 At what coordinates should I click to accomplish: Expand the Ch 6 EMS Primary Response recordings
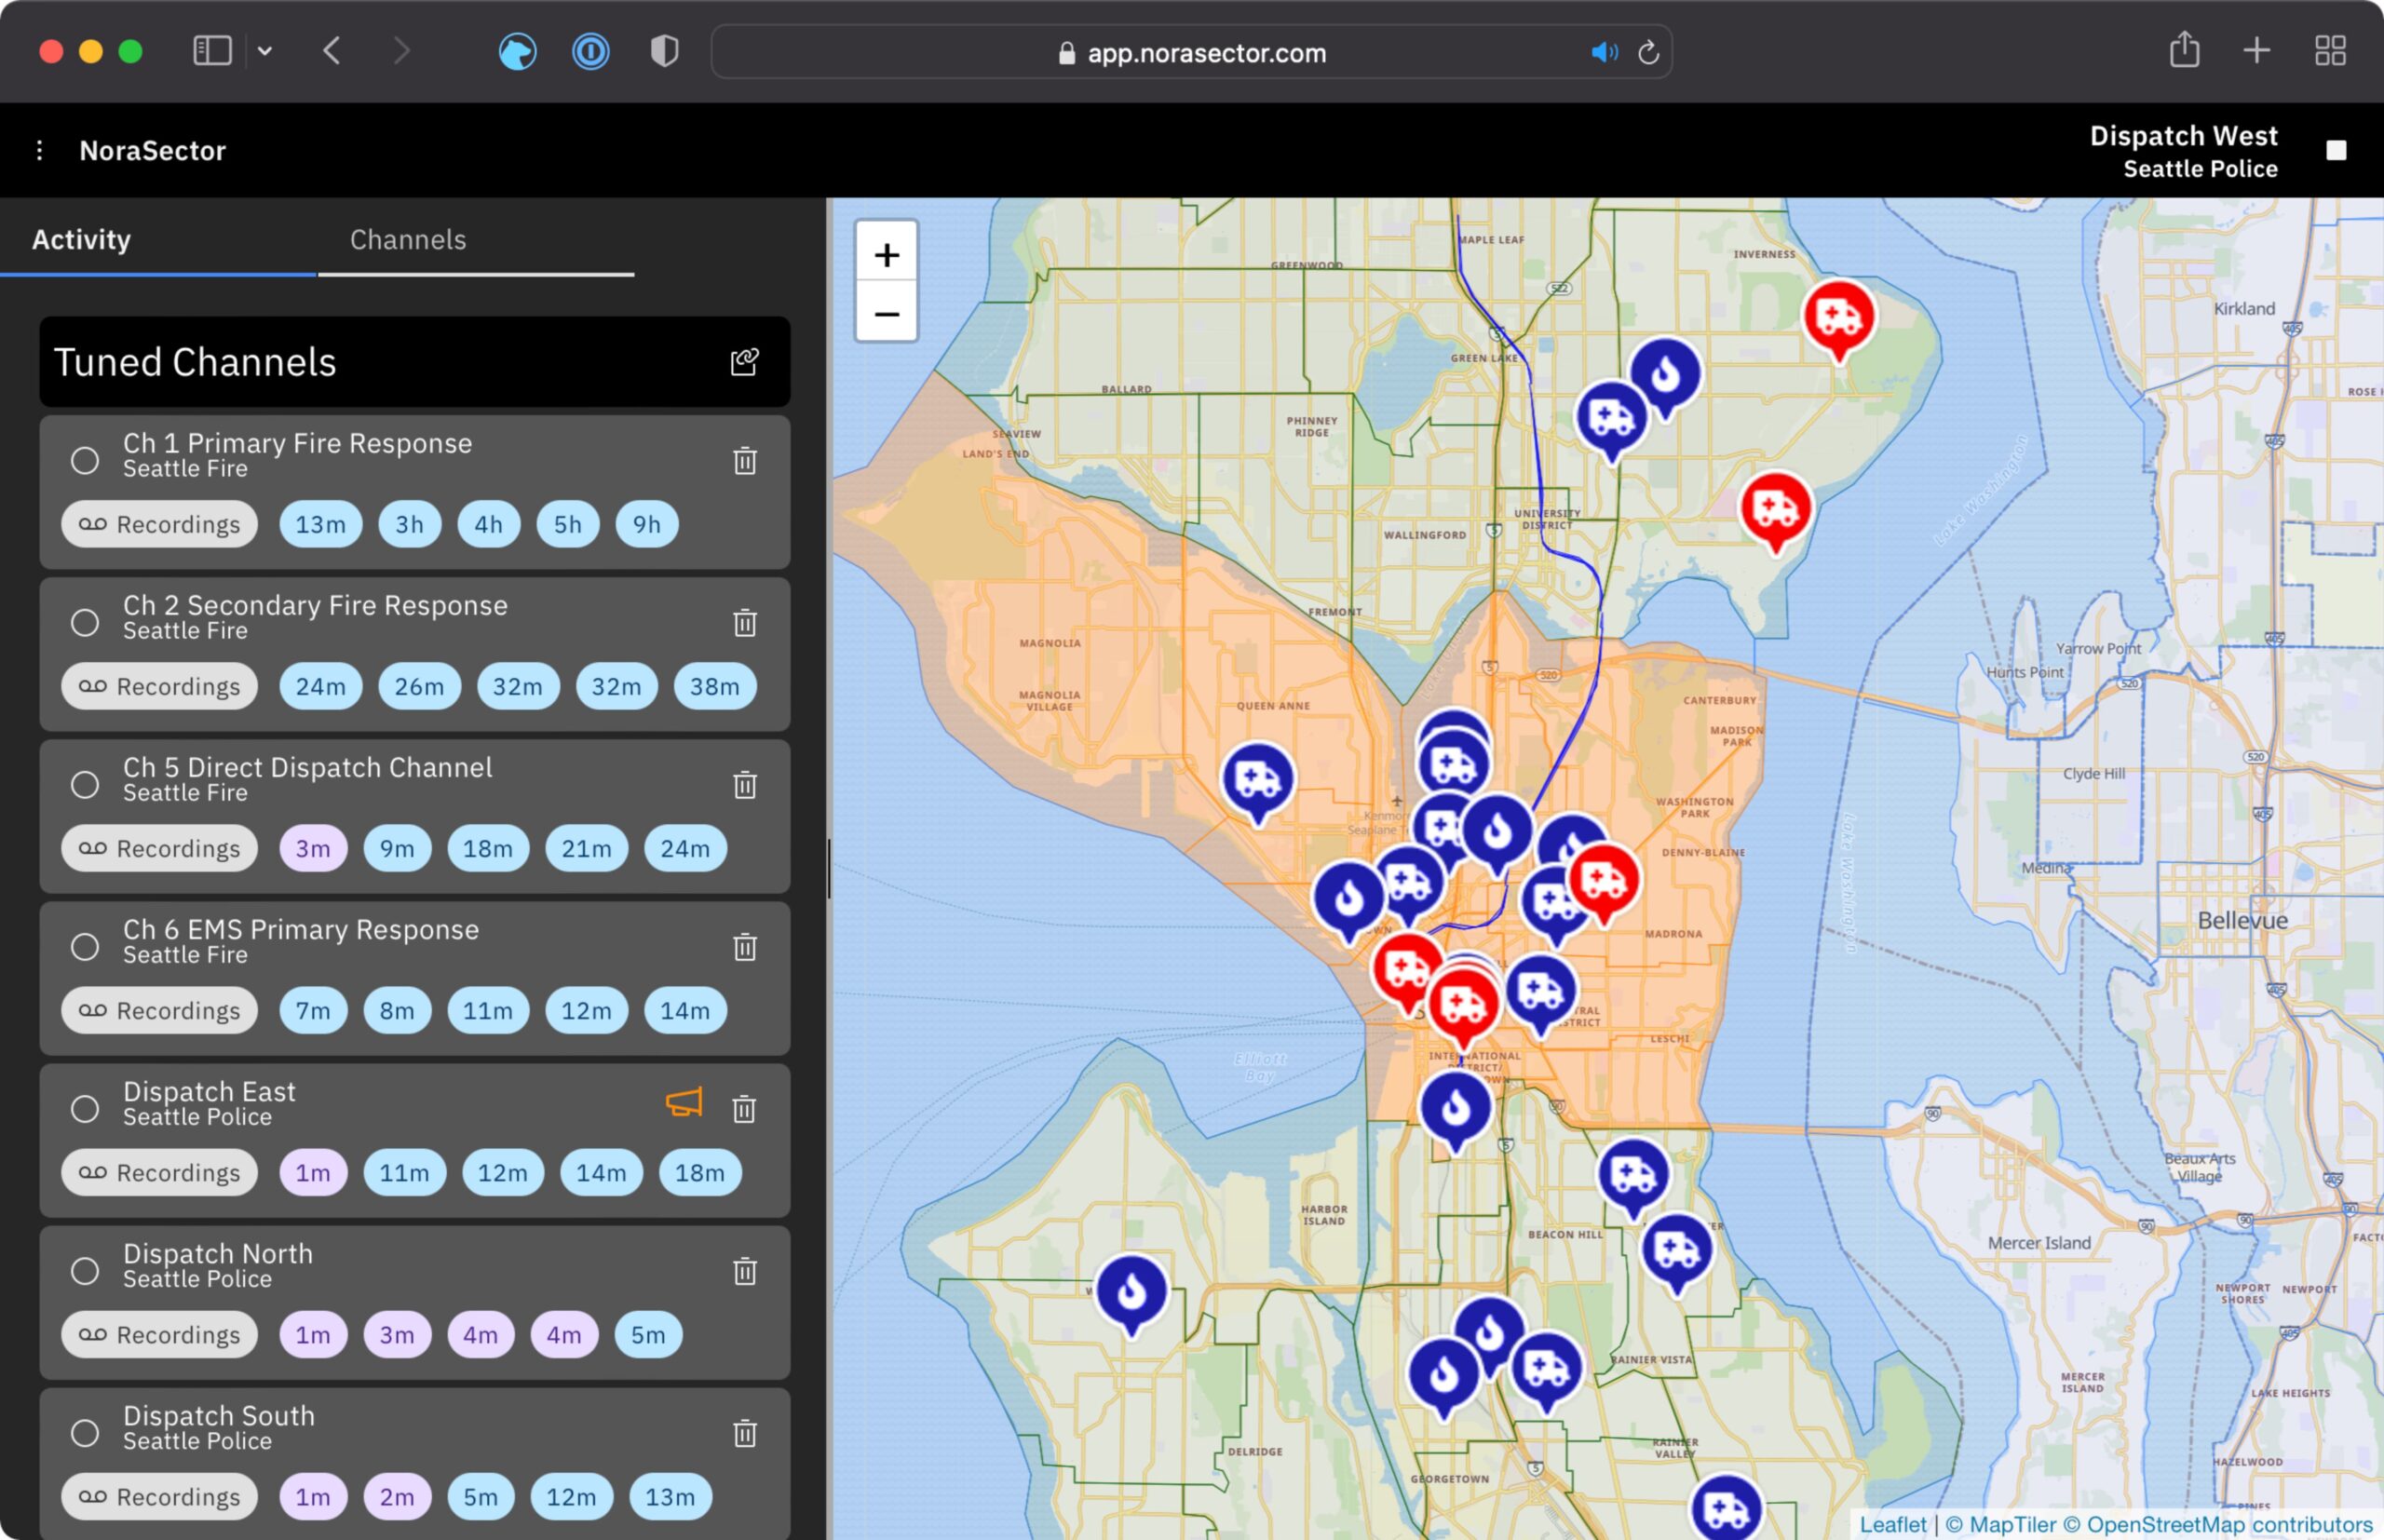(x=160, y=1008)
